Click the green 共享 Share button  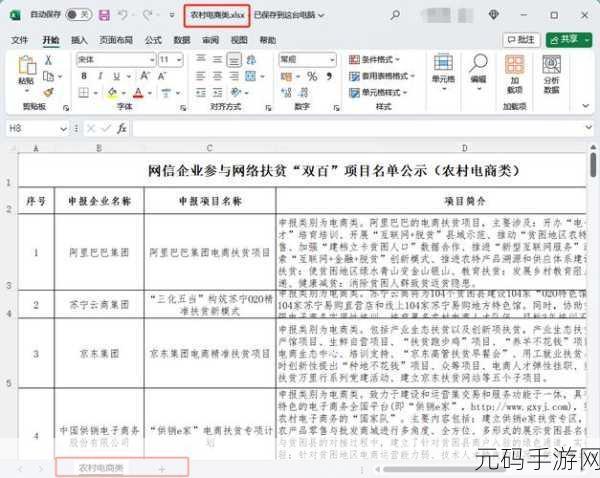569,39
